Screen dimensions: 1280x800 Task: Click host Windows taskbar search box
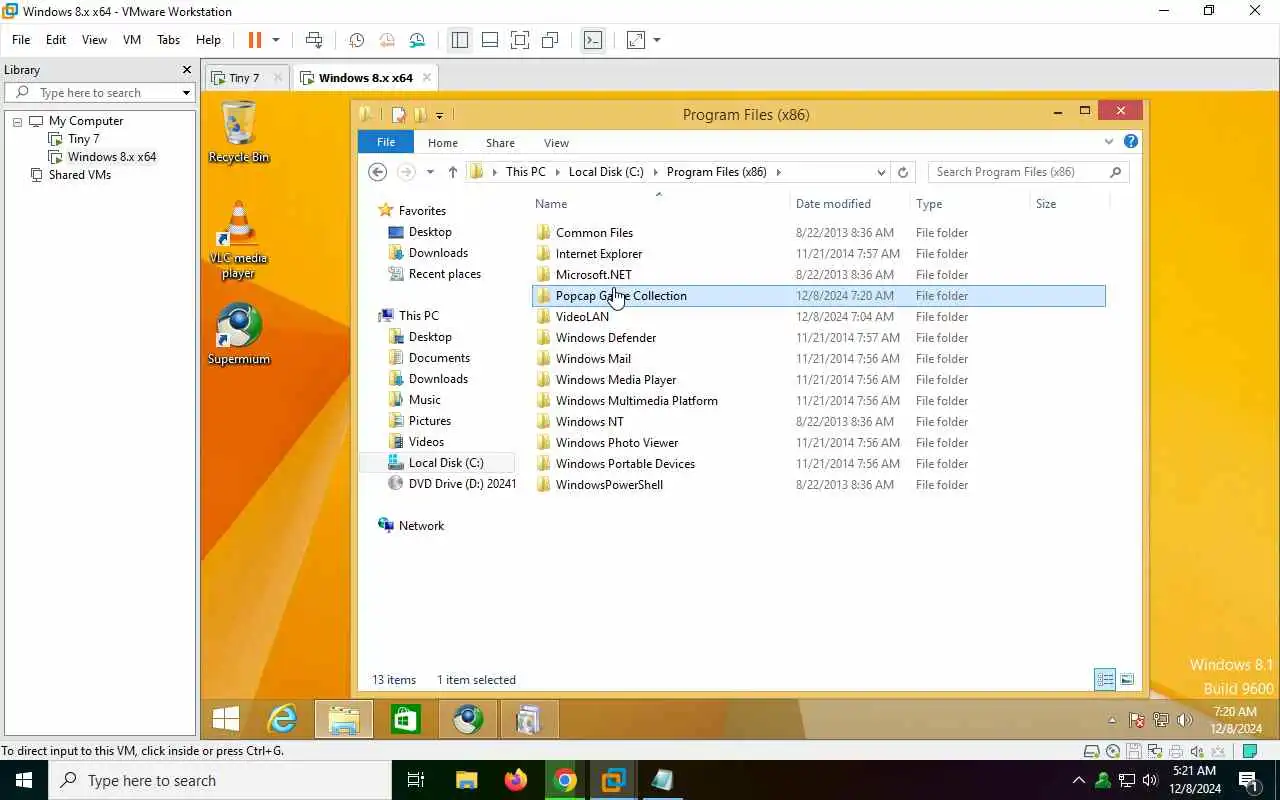[220, 780]
